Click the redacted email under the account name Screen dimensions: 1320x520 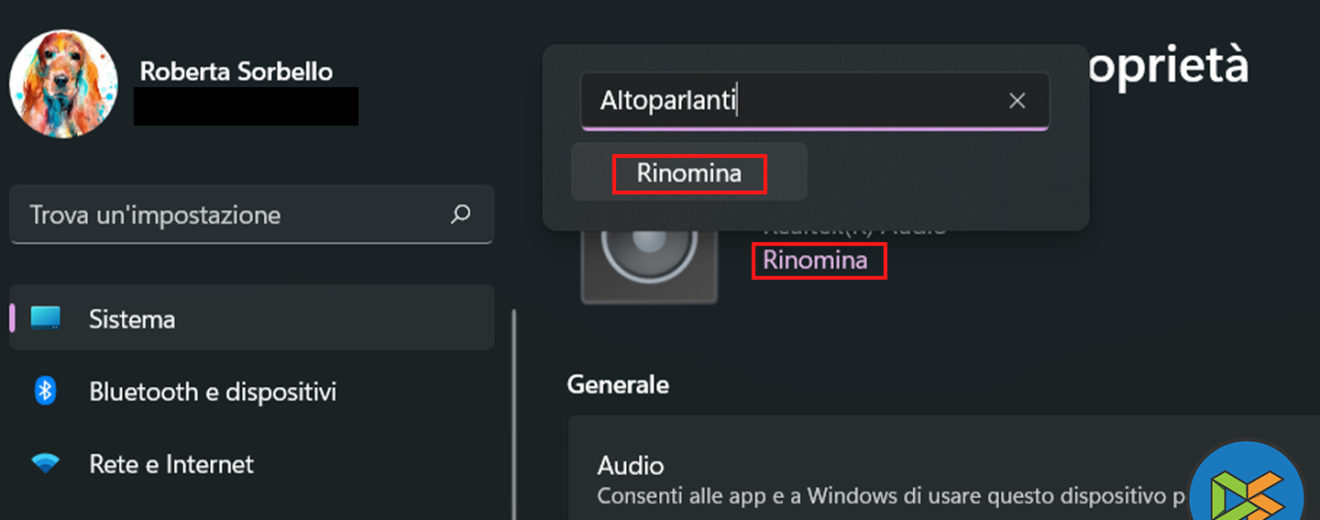(246, 106)
